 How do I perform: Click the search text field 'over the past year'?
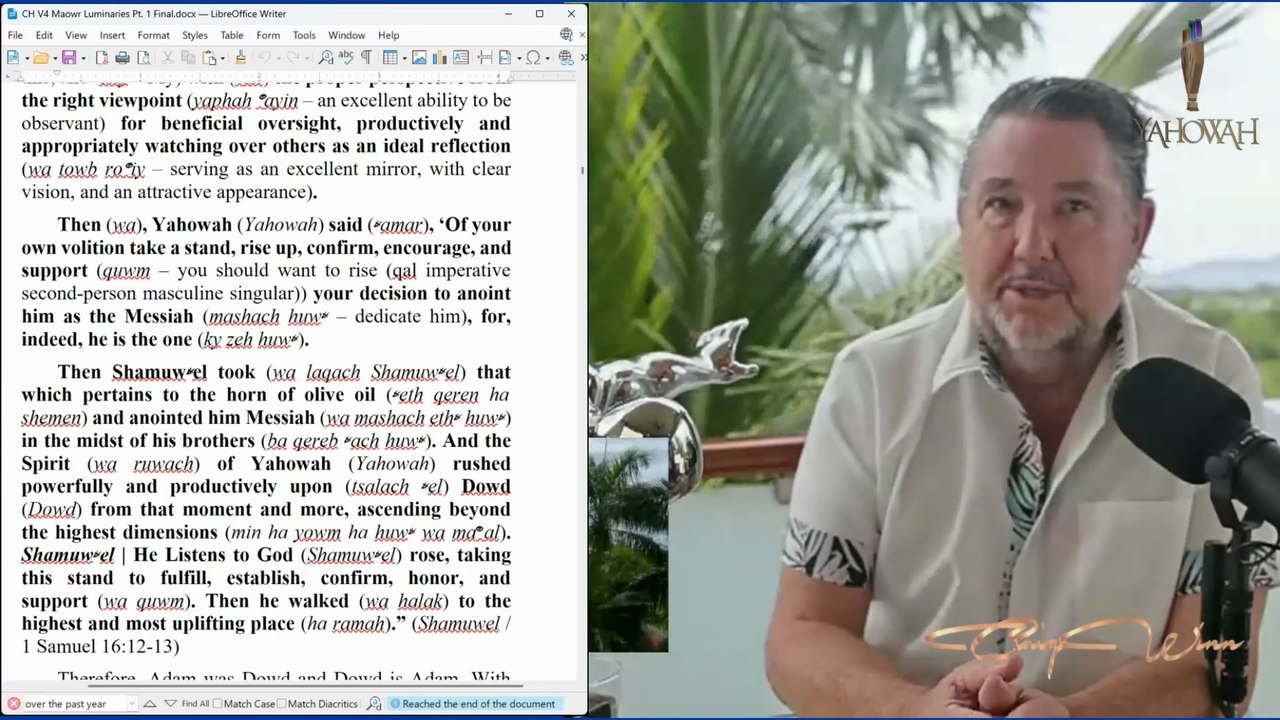click(x=74, y=704)
